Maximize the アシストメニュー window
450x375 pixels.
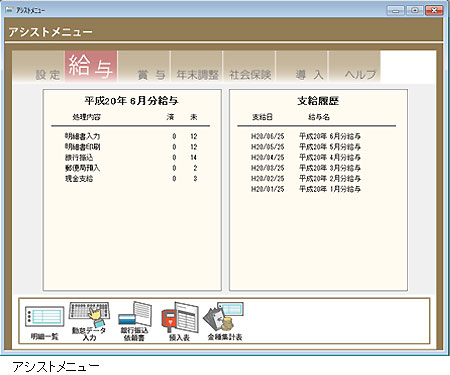click(415, 10)
